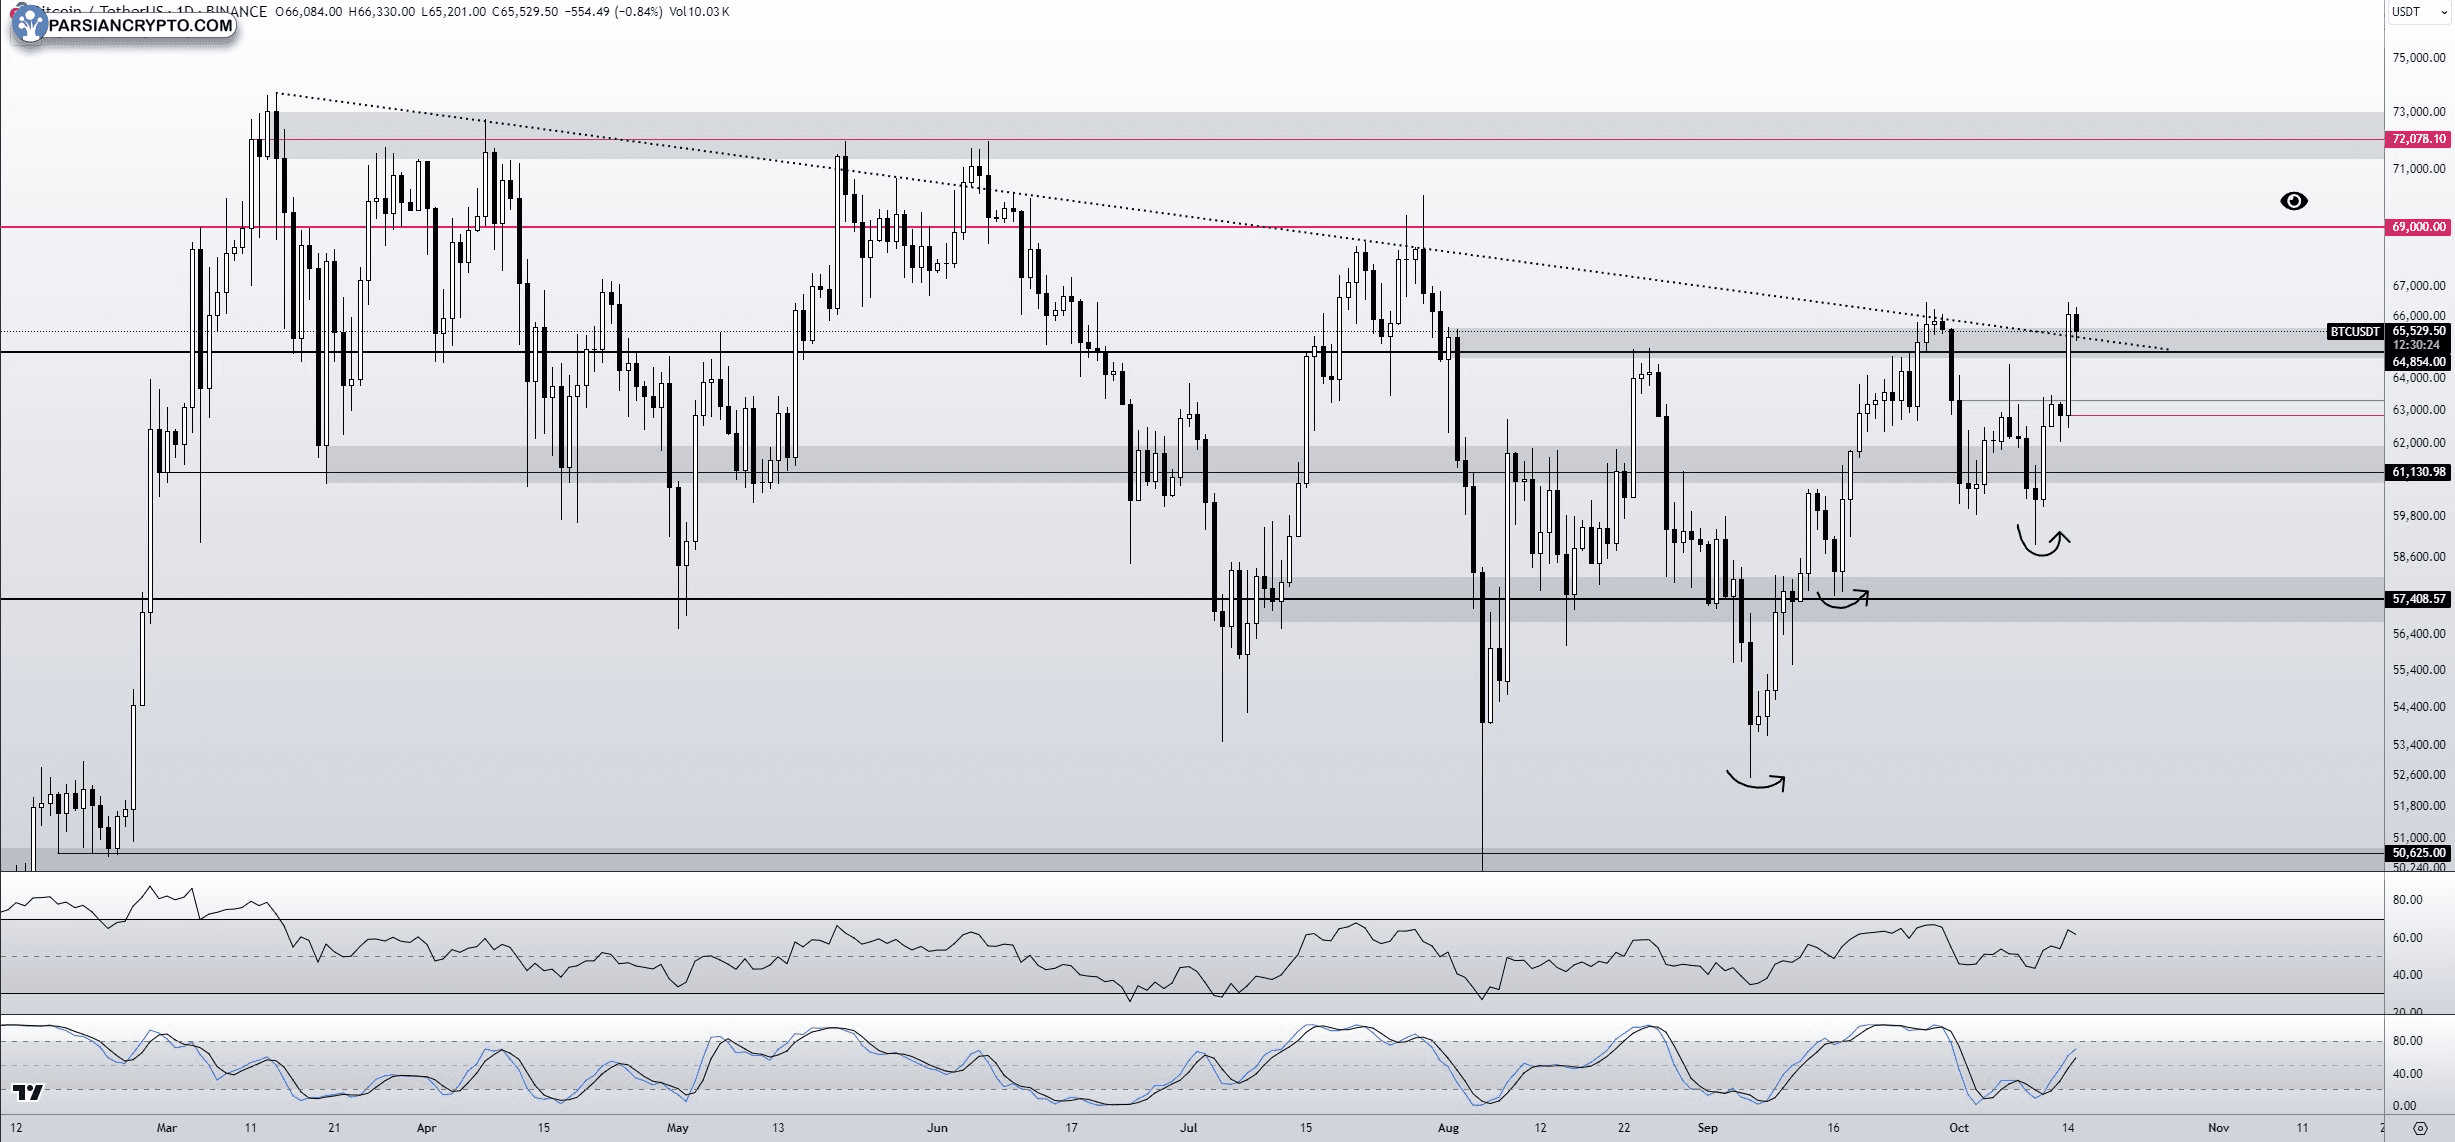The image size is (2455, 1142).
Task: Open the USDT currency dropdown
Action: [2419, 12]
